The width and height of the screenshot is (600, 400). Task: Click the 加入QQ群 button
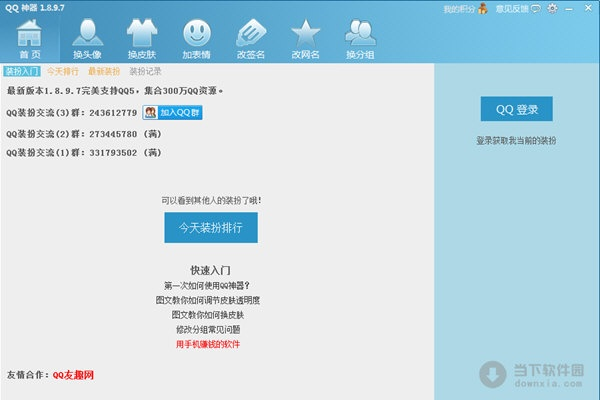click(173, 113)
